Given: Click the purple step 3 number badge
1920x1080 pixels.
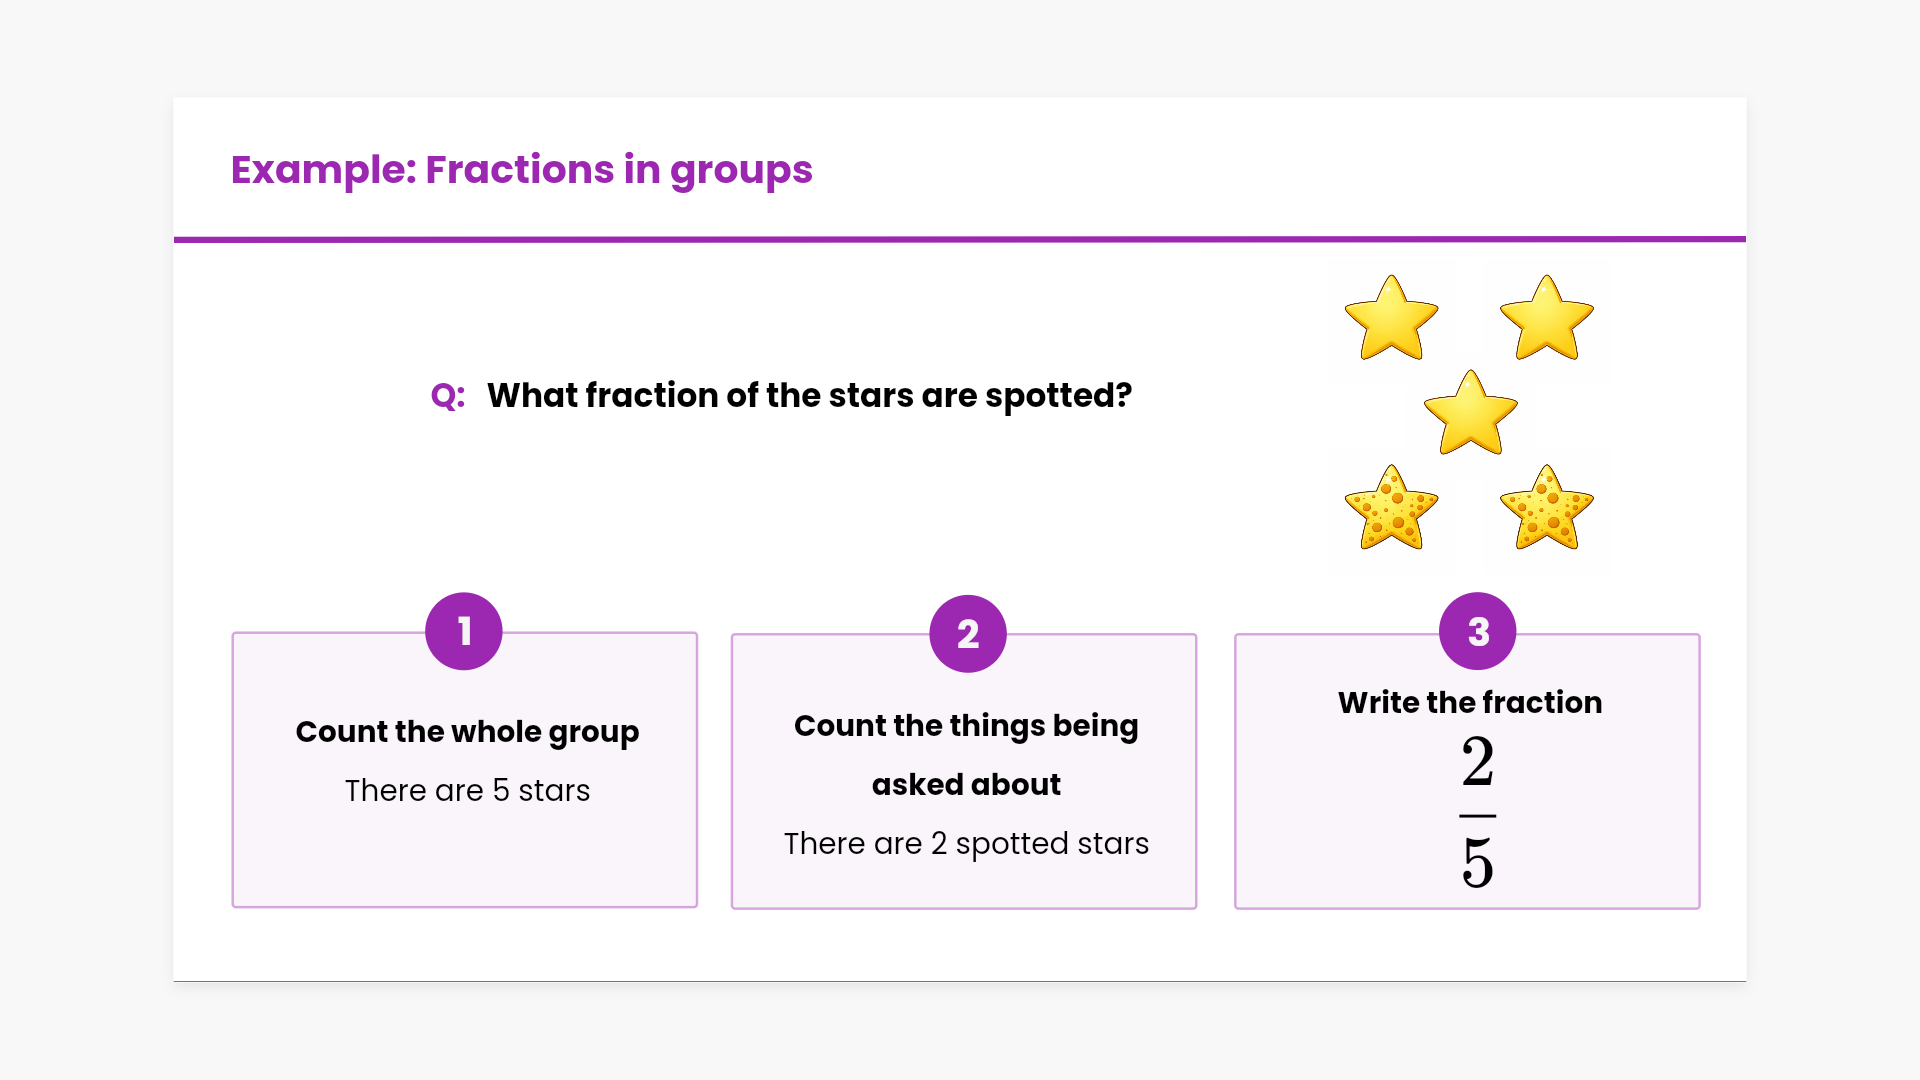Looking at the screenshot, I should click(x=1477, y=631).
